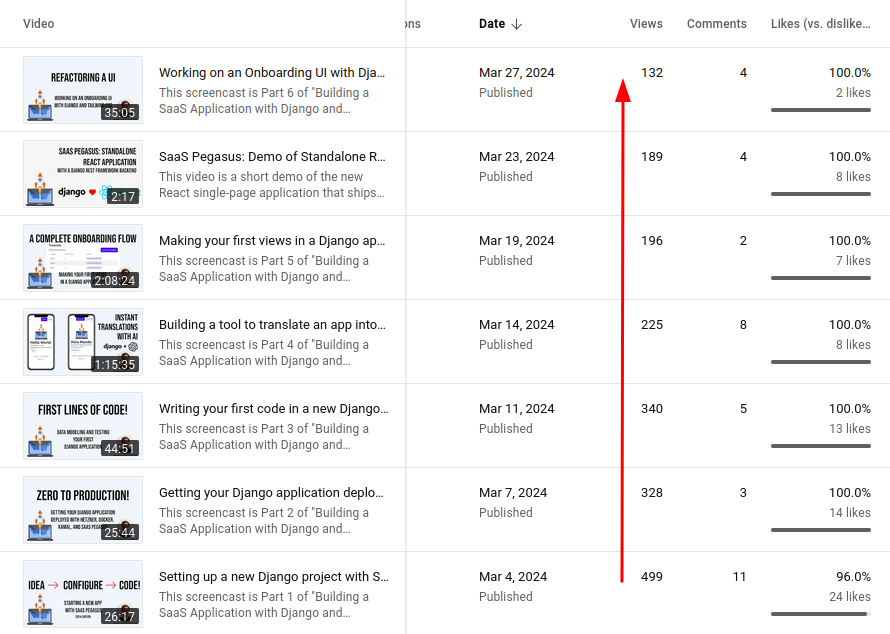This screenshot has height=634, width=890.
Task: Select the 'Refactoring a UI' video thumbnail
Action: 83,91
